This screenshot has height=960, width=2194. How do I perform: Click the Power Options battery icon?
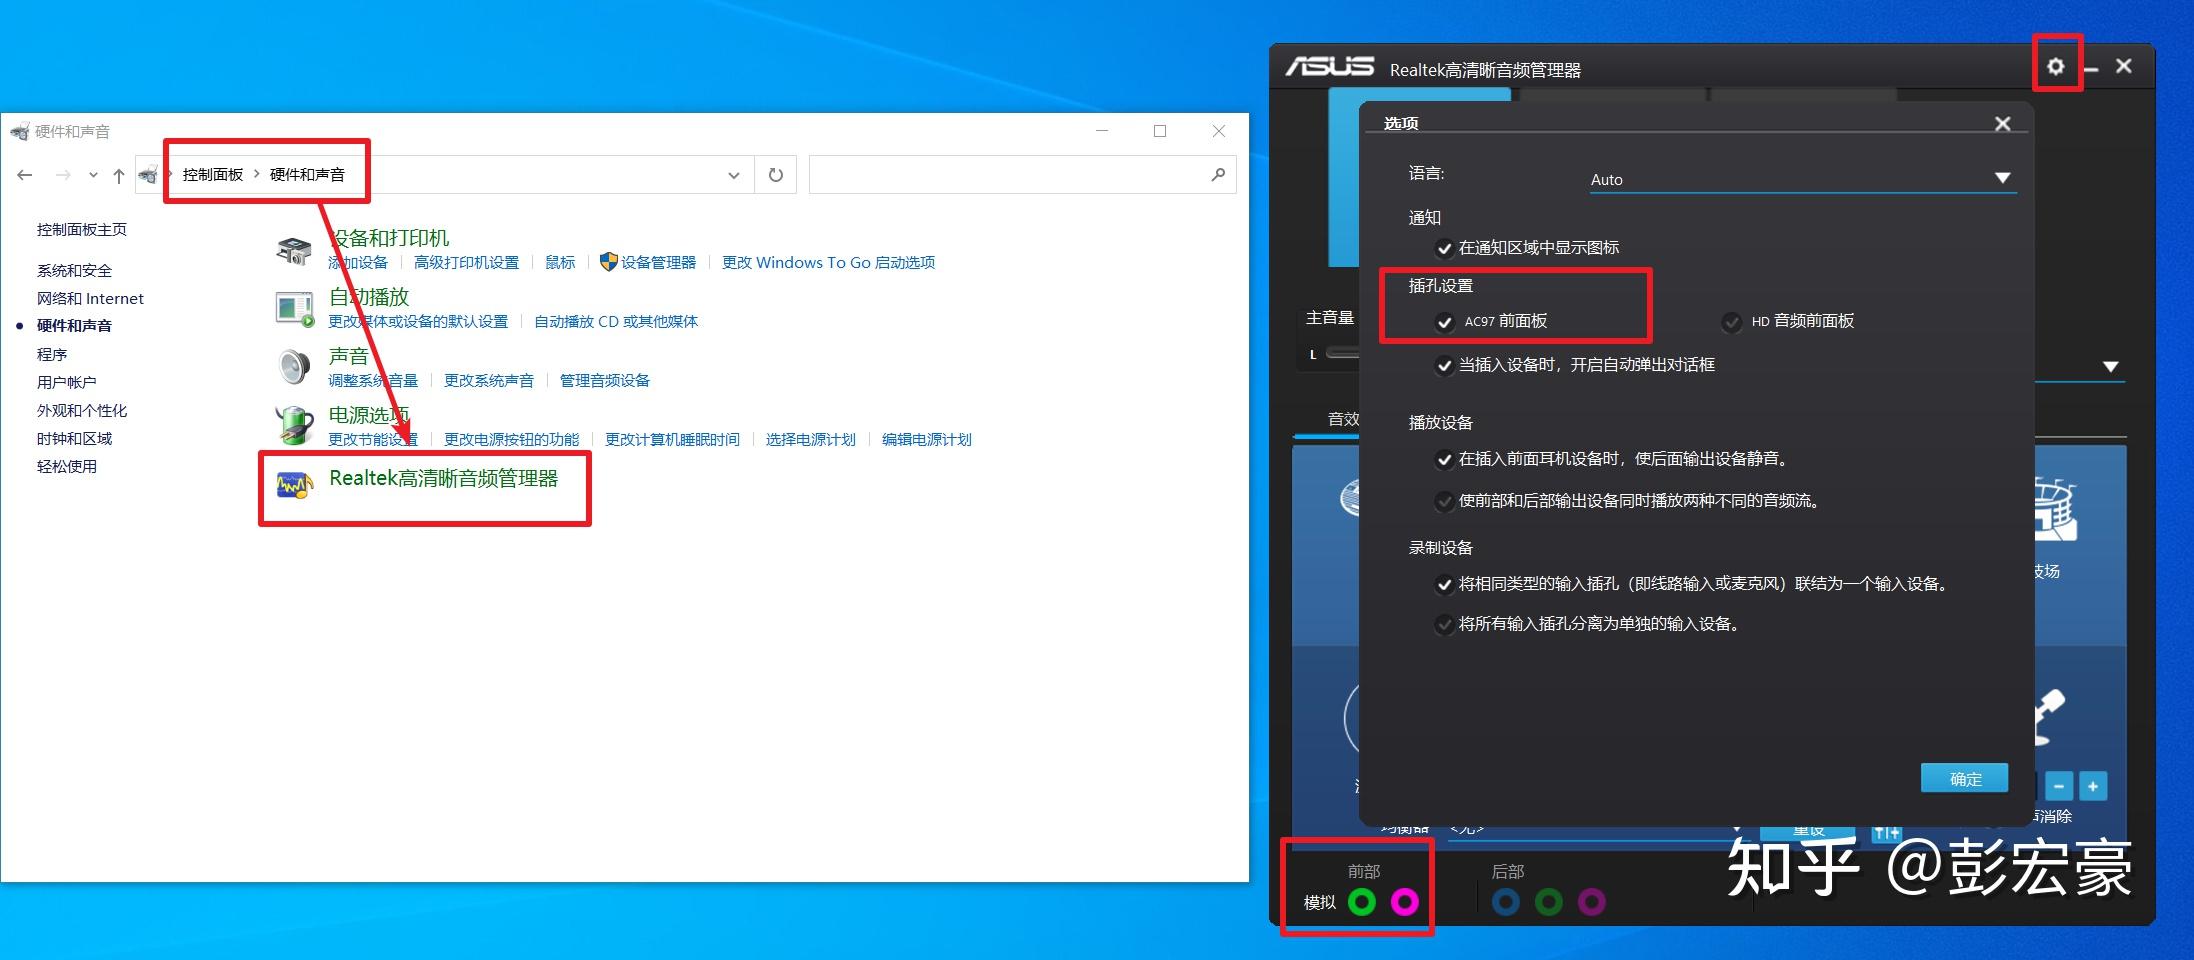point(294,425)
